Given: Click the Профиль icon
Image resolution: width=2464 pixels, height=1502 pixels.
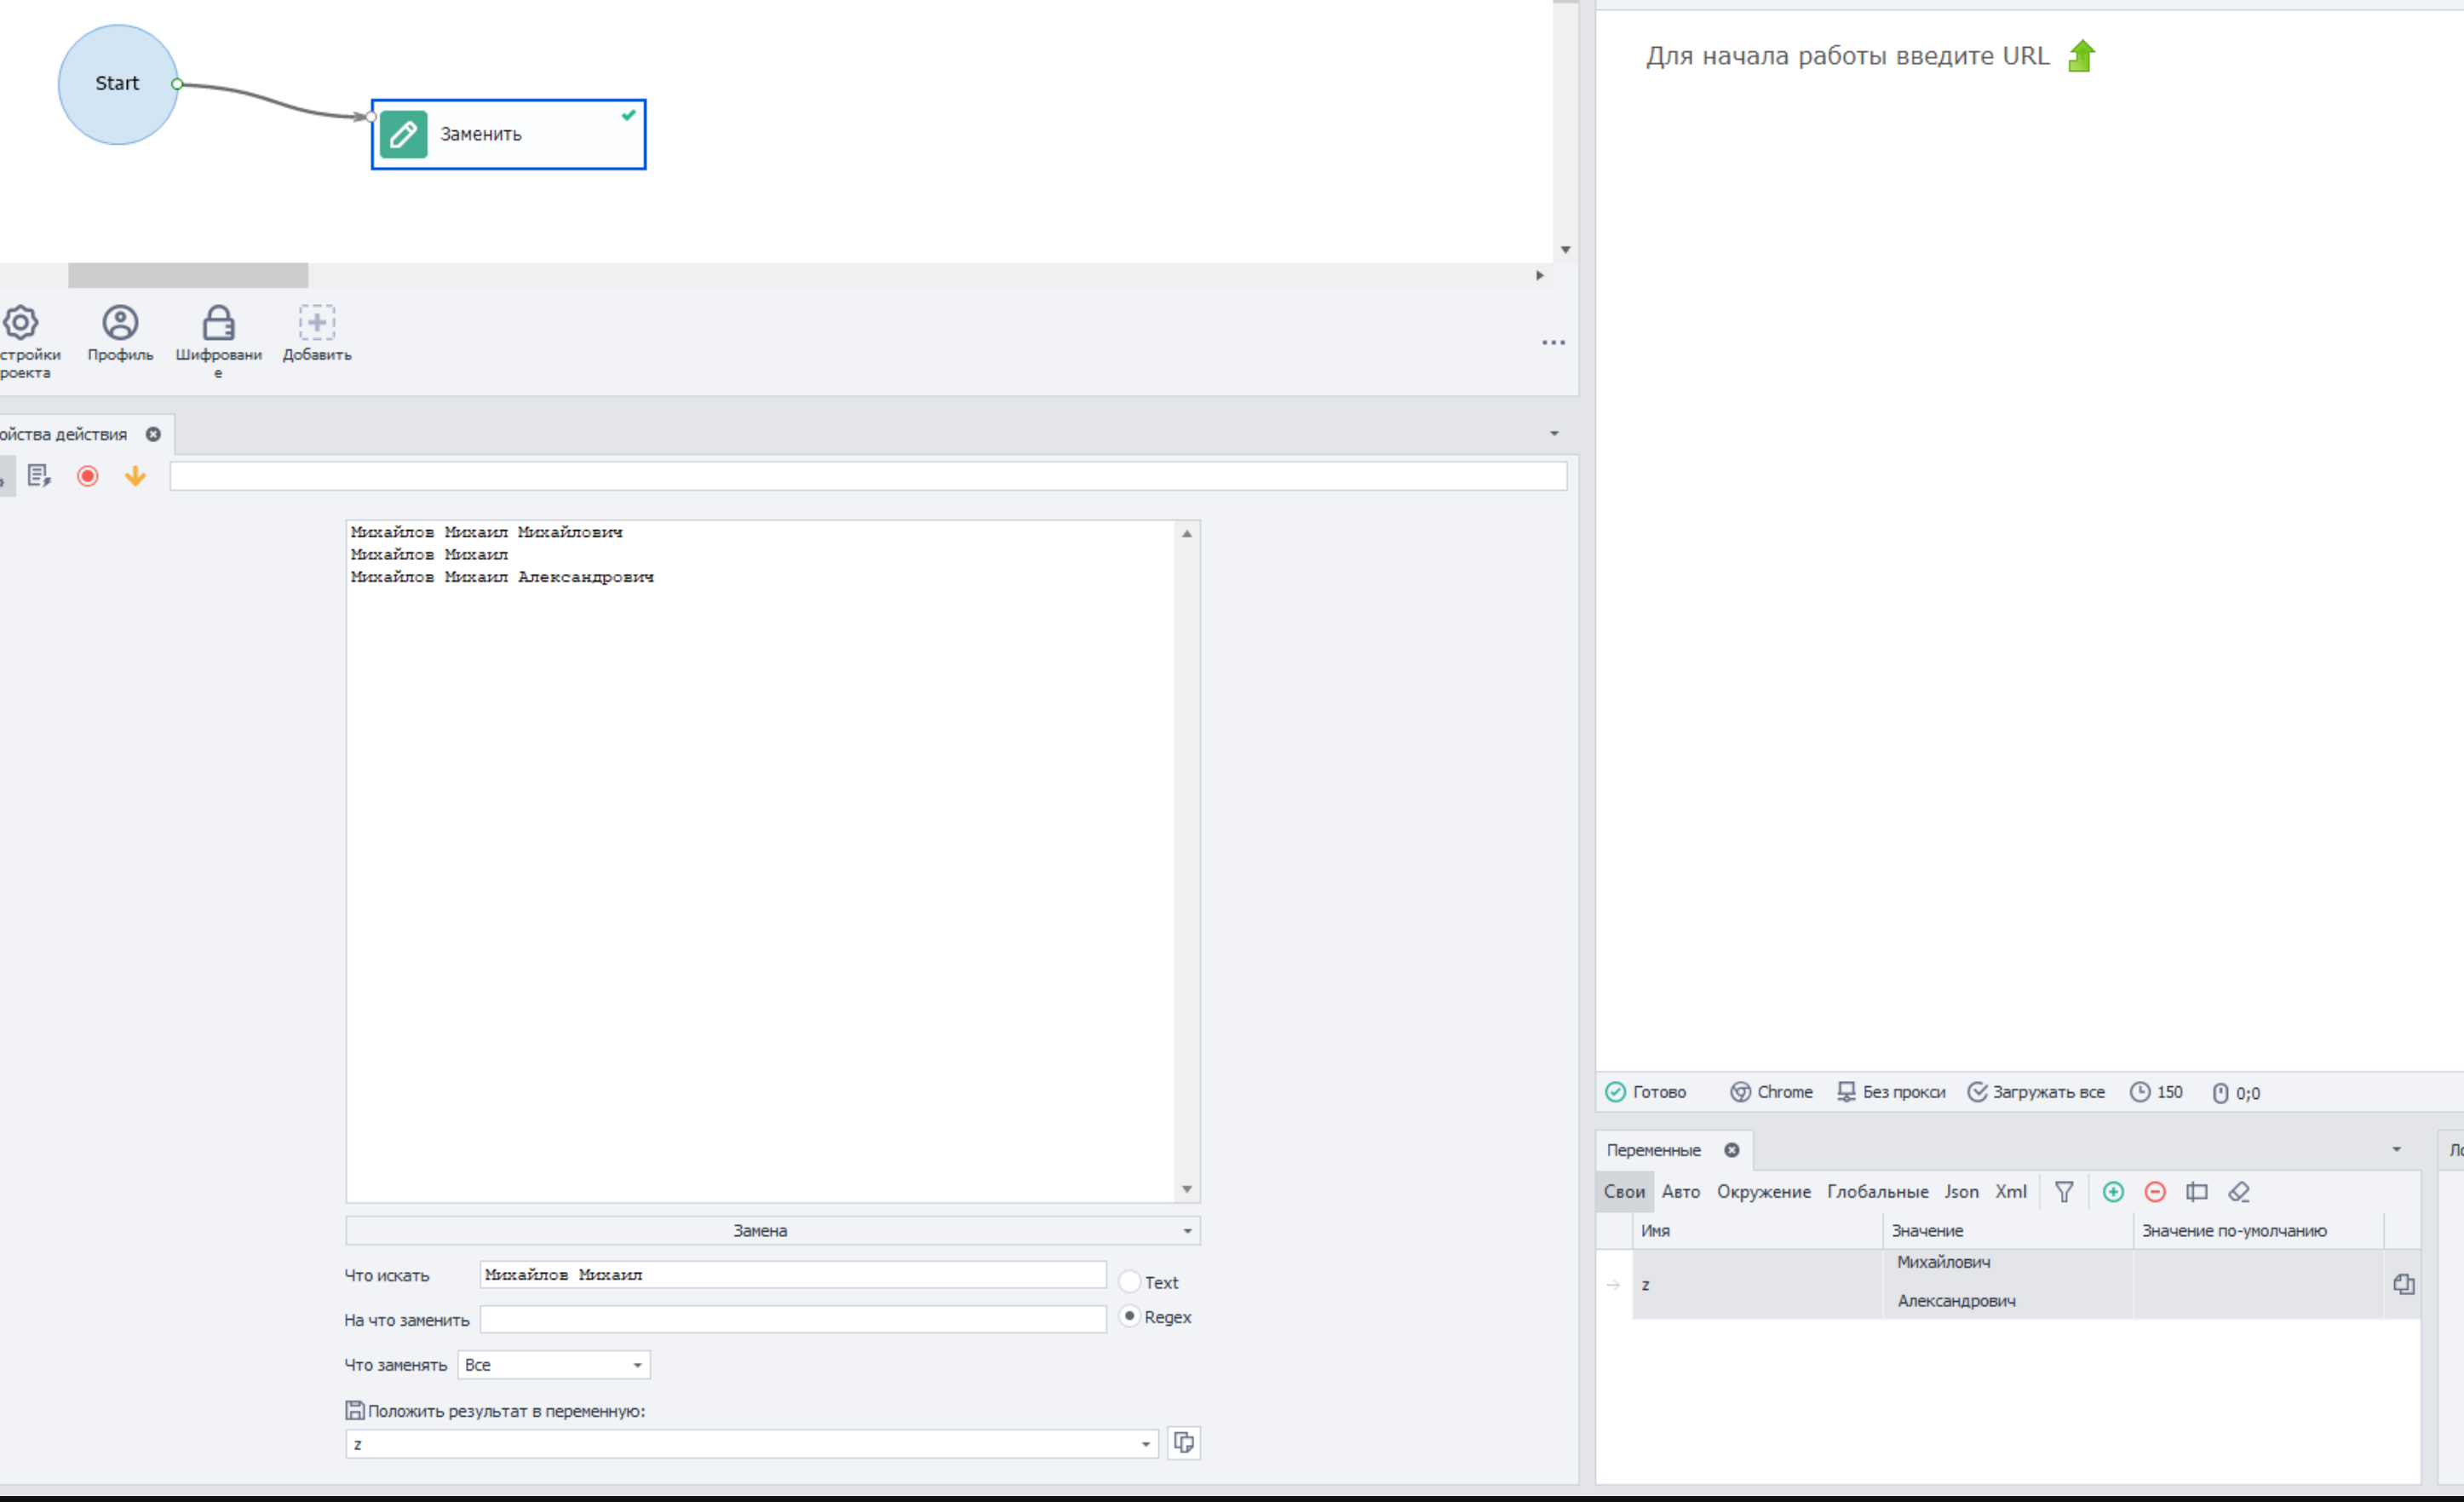Looking at the screenshot, I should [120, 324].
